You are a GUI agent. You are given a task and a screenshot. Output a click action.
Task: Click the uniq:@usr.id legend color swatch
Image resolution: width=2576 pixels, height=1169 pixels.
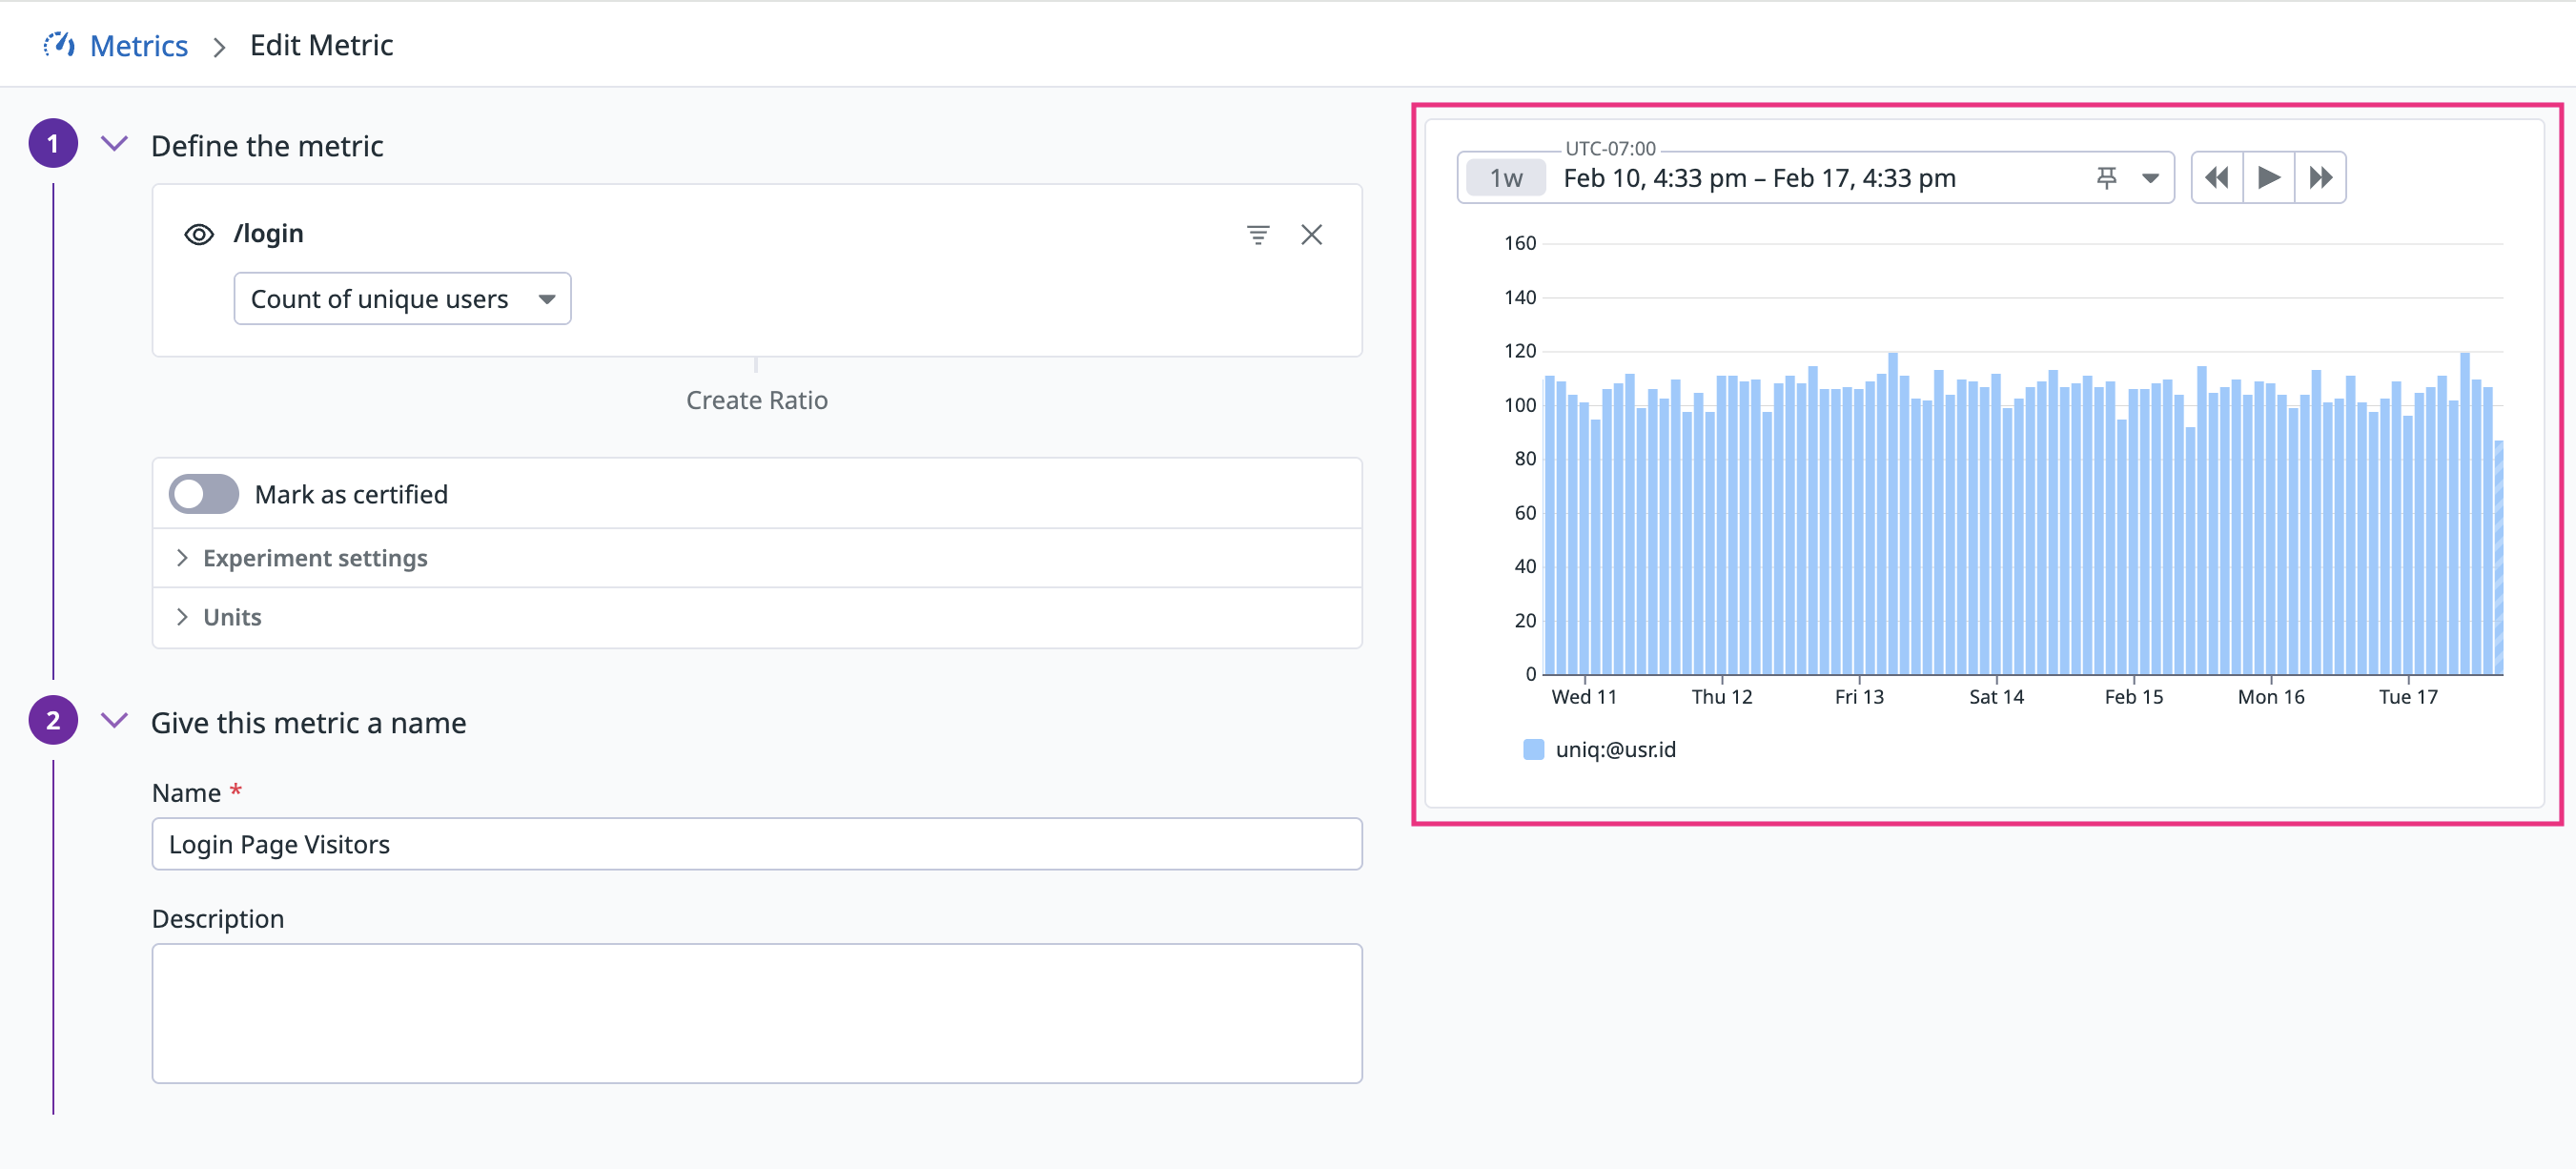pyautogui.click(x=1533, y=749)
